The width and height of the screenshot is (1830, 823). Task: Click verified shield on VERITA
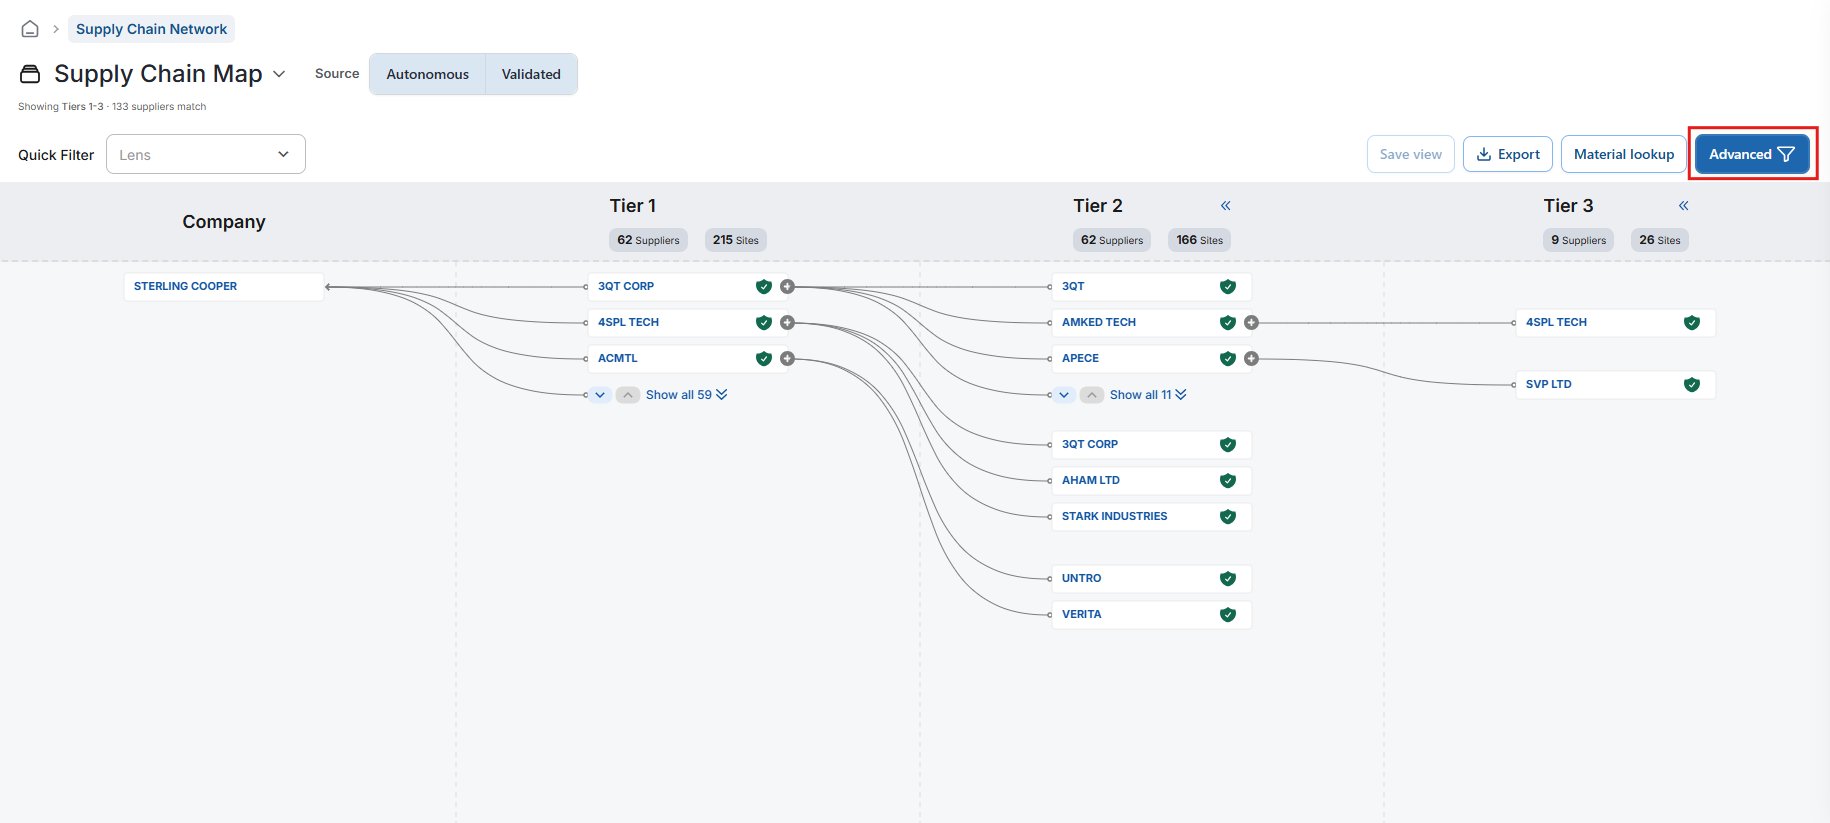pos(1228,615)
